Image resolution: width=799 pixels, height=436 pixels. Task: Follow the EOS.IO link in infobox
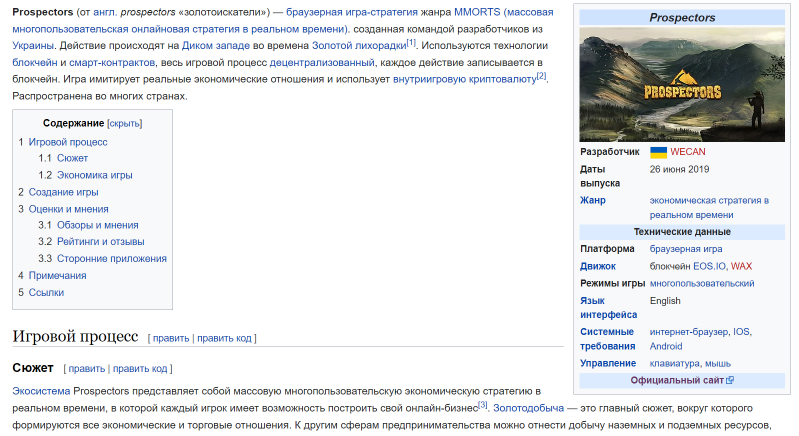coord(709,266)
